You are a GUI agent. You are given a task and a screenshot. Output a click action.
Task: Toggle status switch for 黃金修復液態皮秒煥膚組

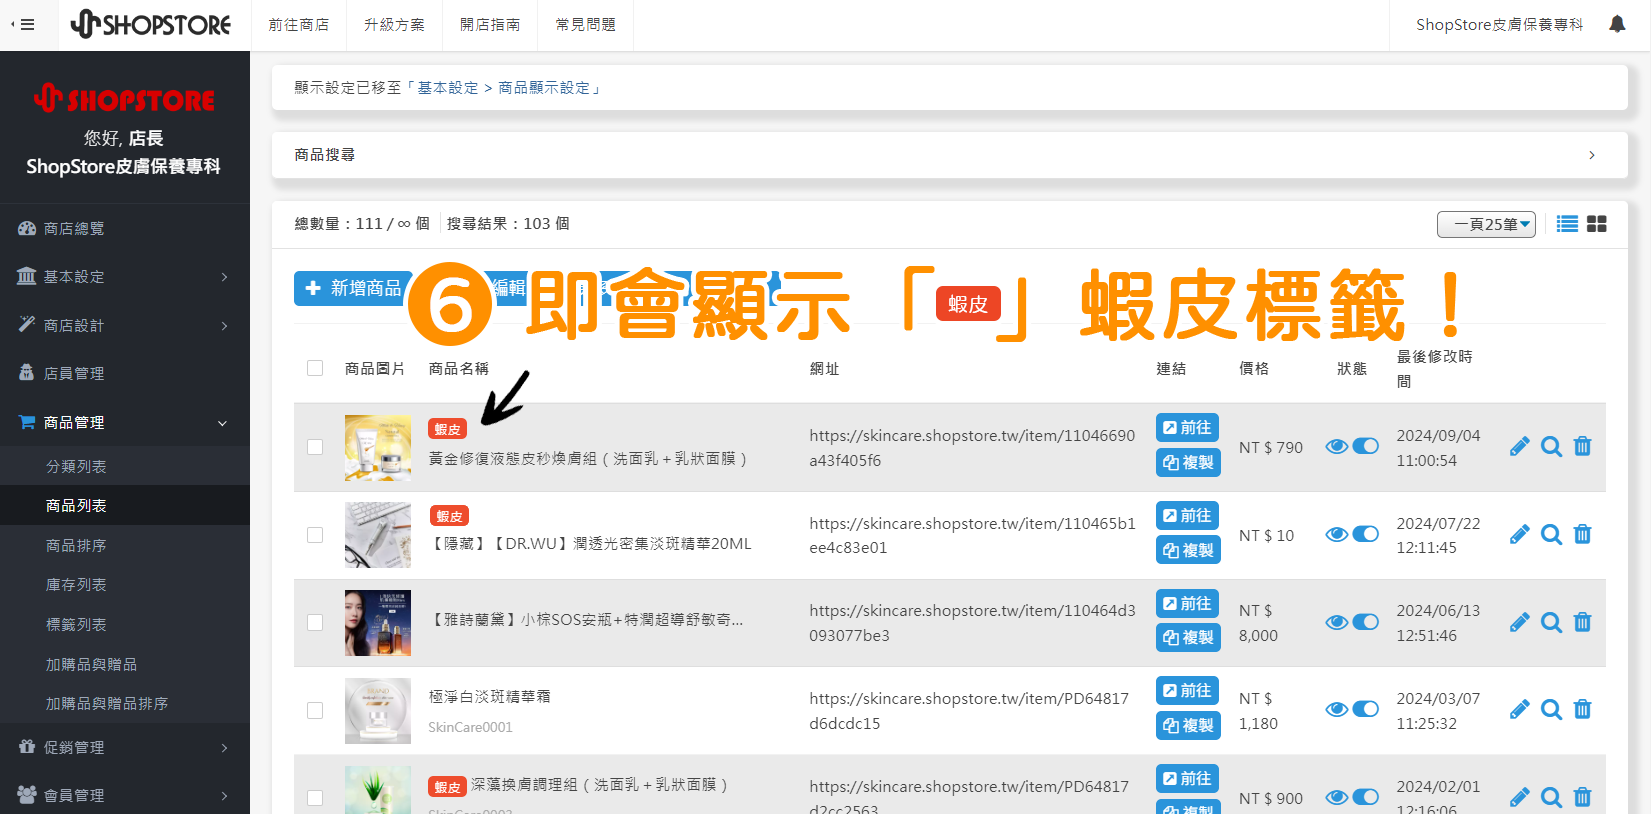click(1366, 446)
